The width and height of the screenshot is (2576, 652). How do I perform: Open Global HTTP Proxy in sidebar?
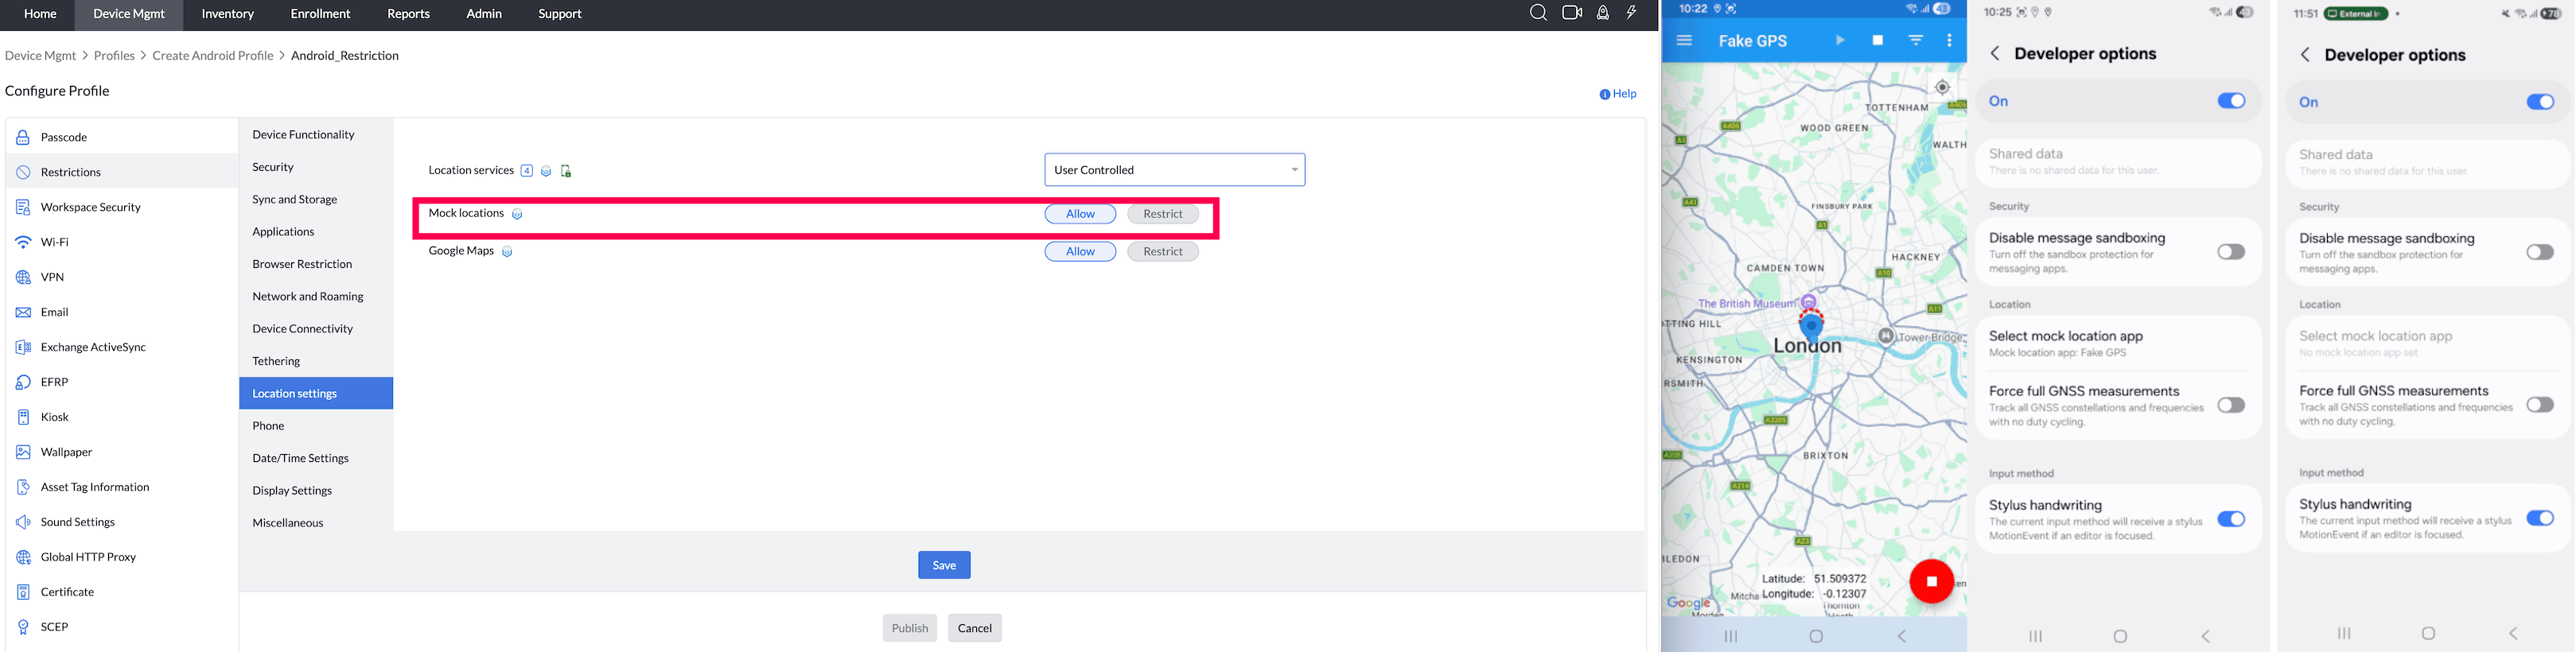(122, 557)
